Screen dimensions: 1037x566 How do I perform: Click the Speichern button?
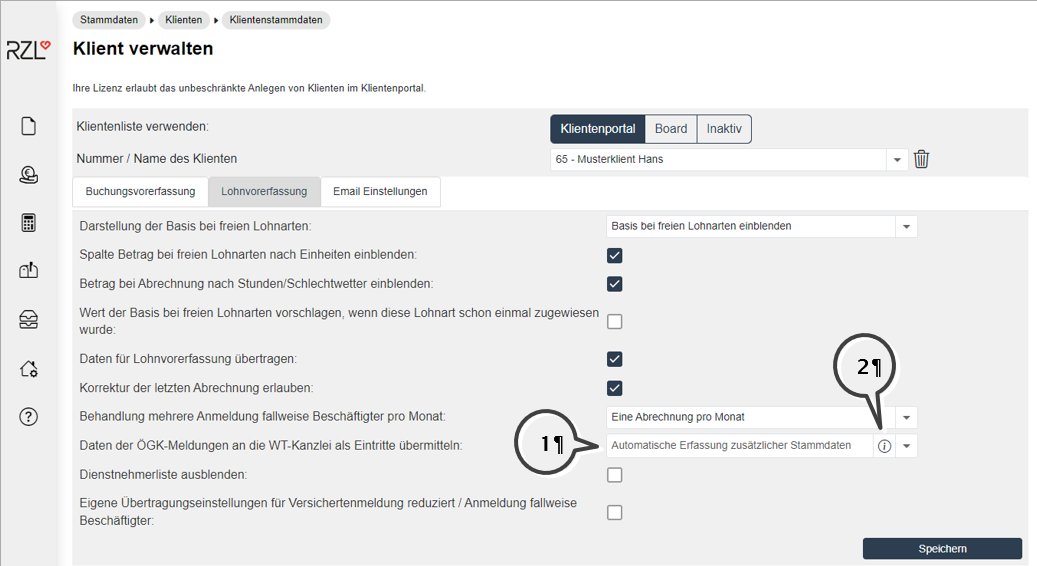pos(942,549)
